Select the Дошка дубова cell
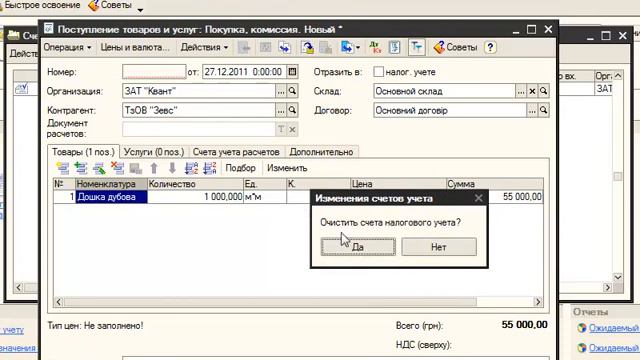Image resolution: width=640 pixels, height=360 pixels. point(111,197)
